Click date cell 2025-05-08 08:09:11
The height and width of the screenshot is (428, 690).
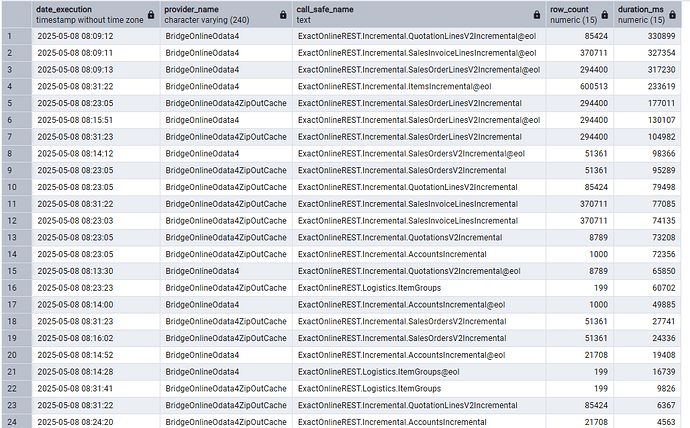point(95,53)
